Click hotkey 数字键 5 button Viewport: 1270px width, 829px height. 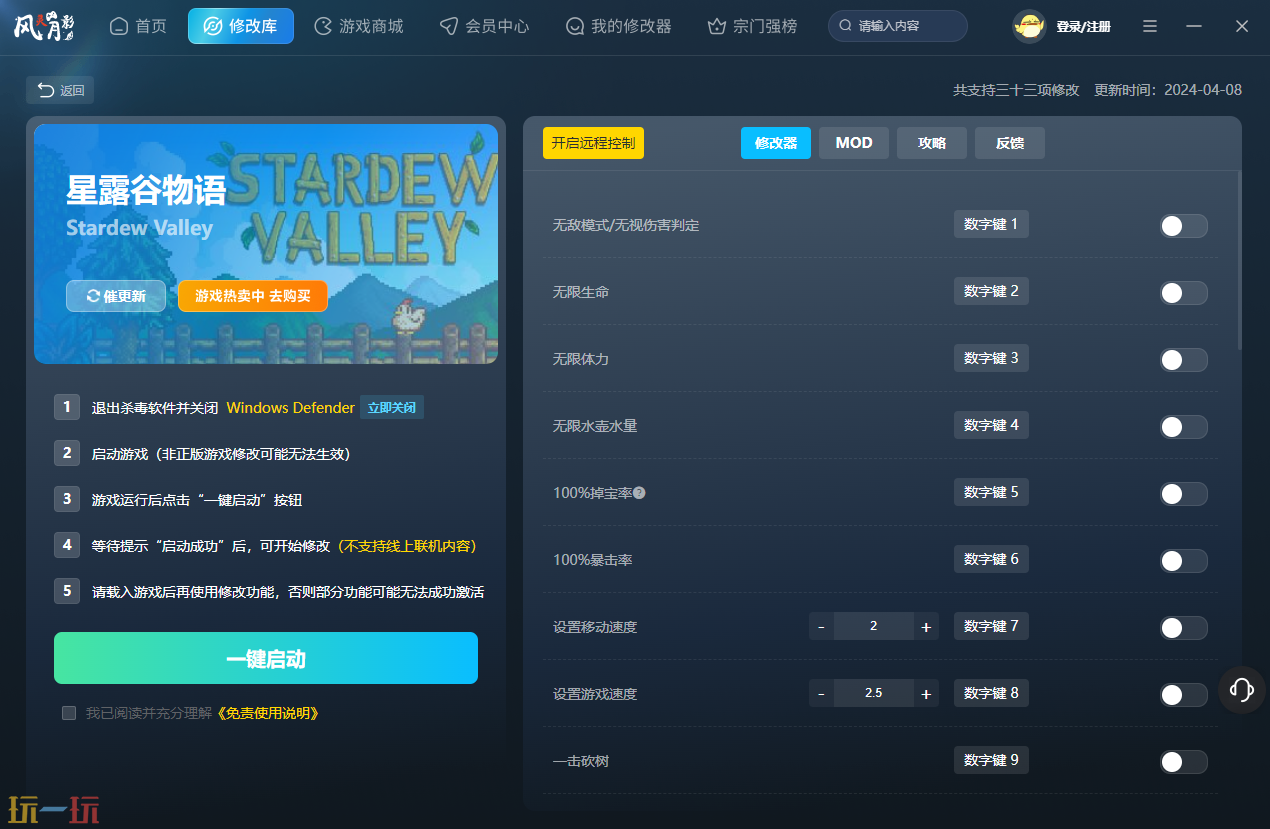pyautogui.click(x=991, y=492)
